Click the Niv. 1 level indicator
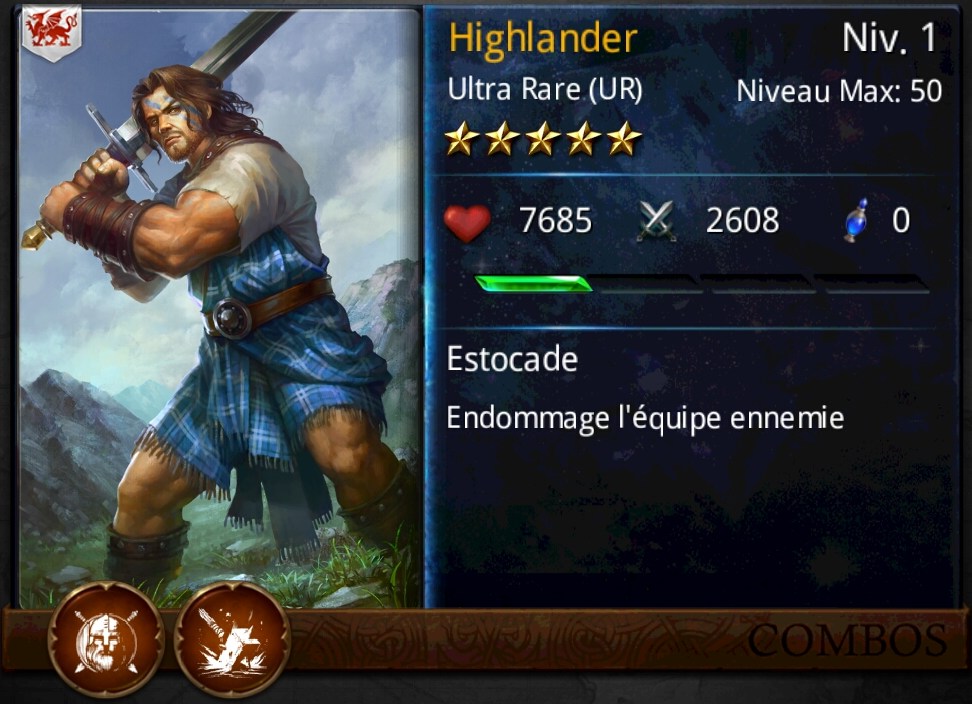Viewport: 972px width, 704px height. pos(890,38)
